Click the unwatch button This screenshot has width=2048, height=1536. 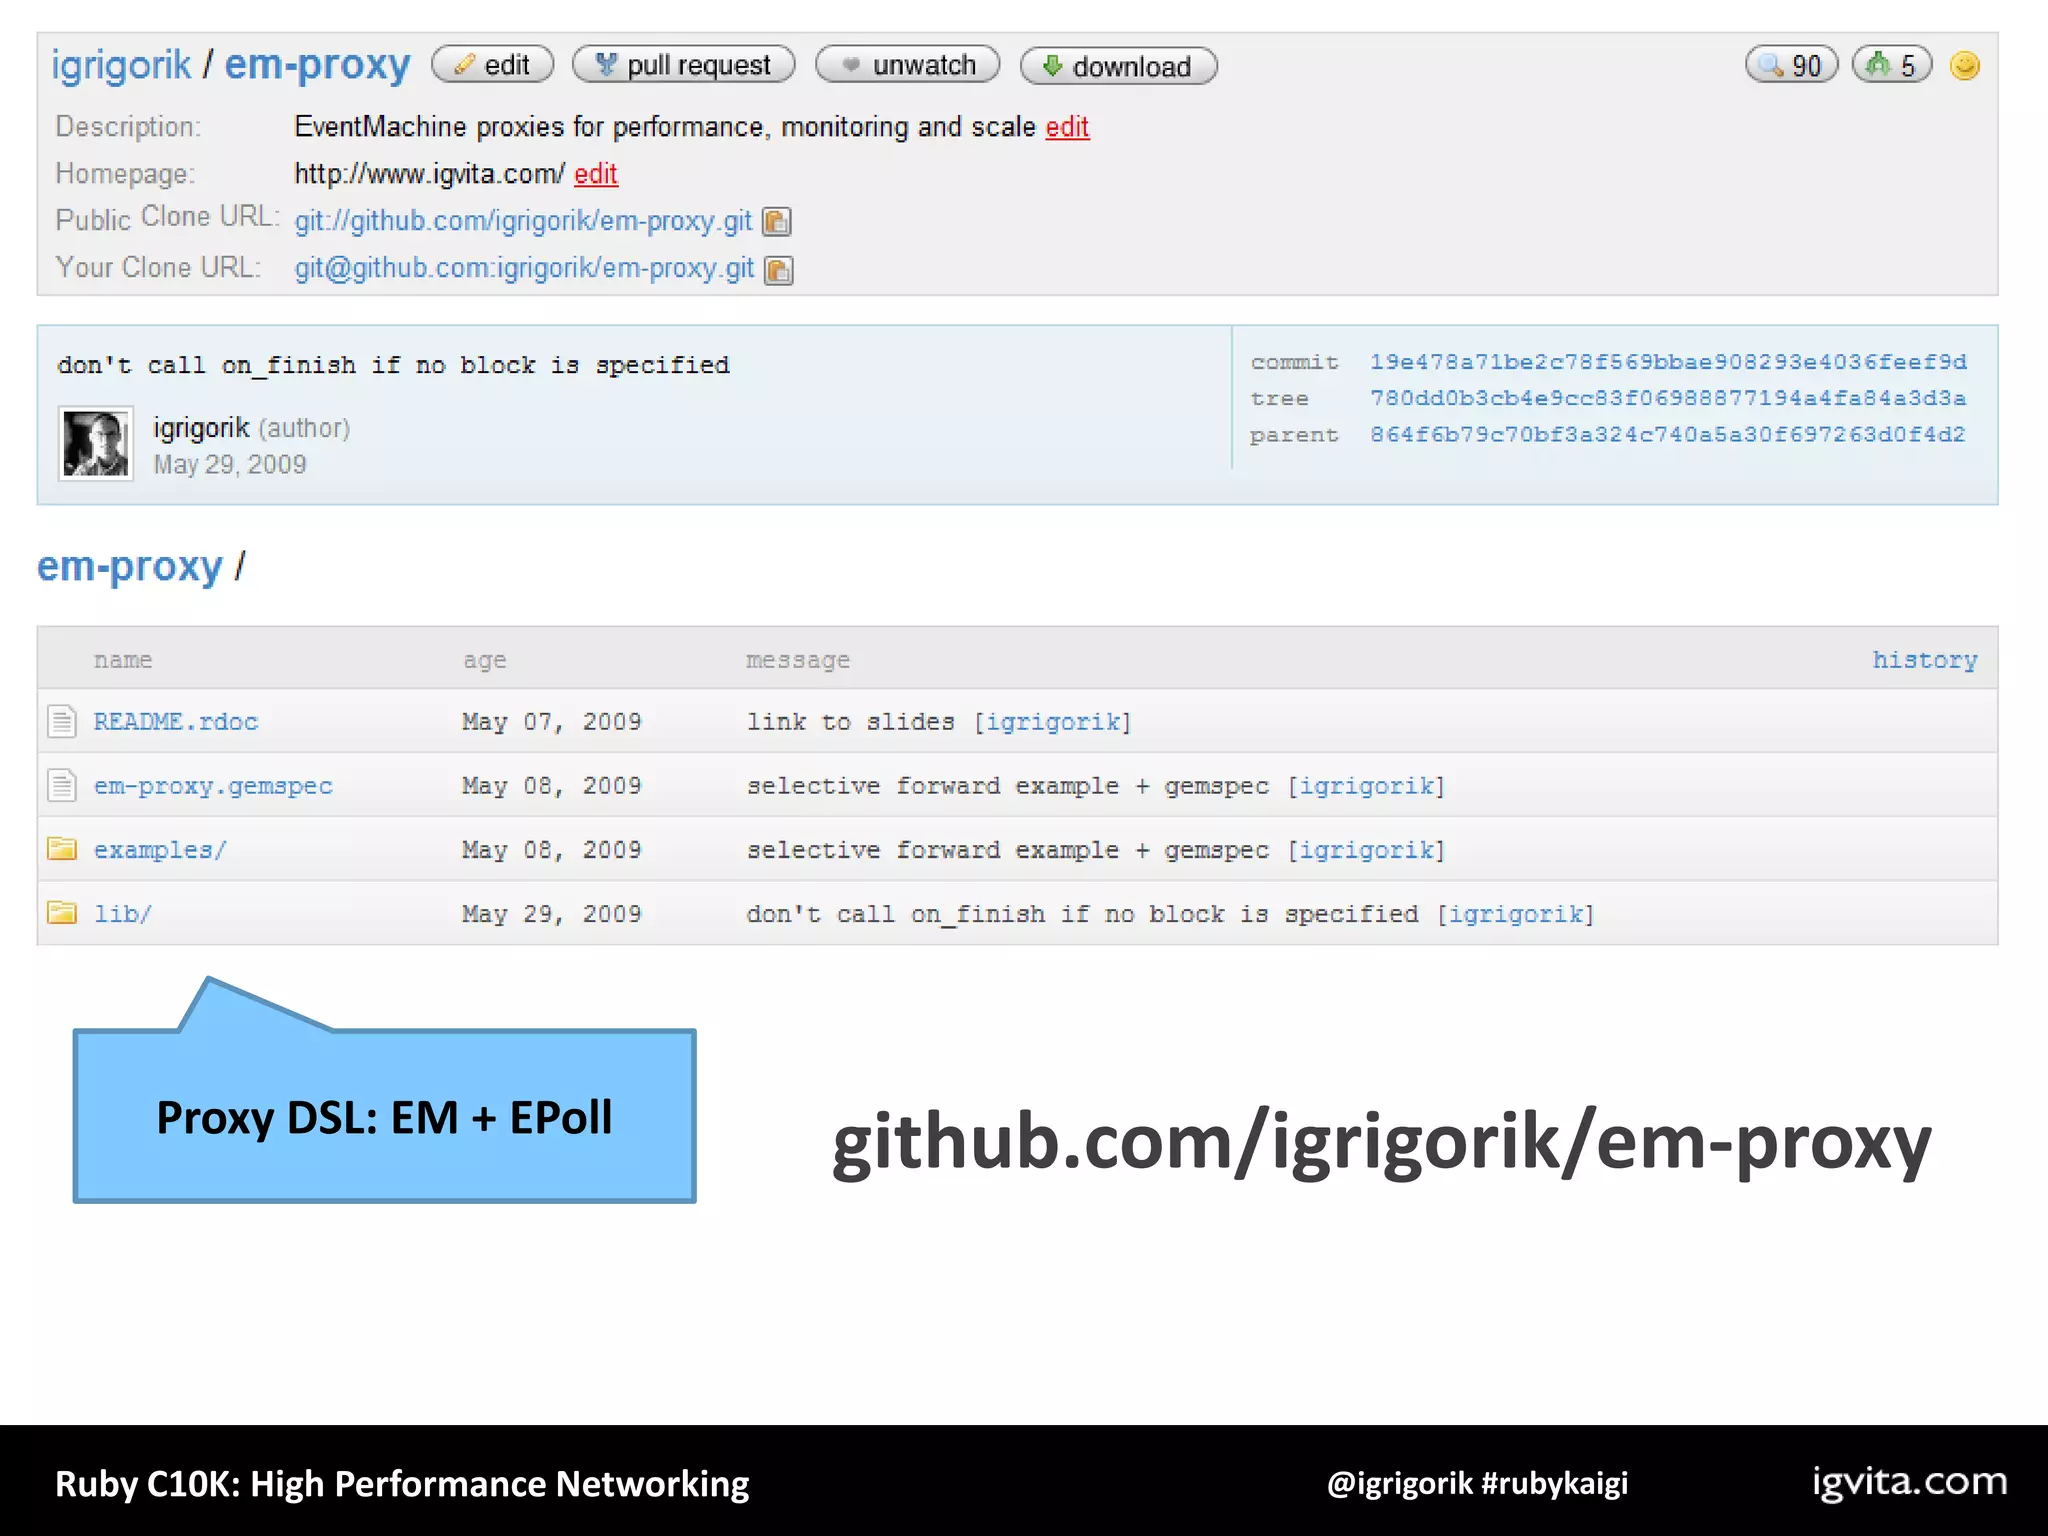(907, 65)
